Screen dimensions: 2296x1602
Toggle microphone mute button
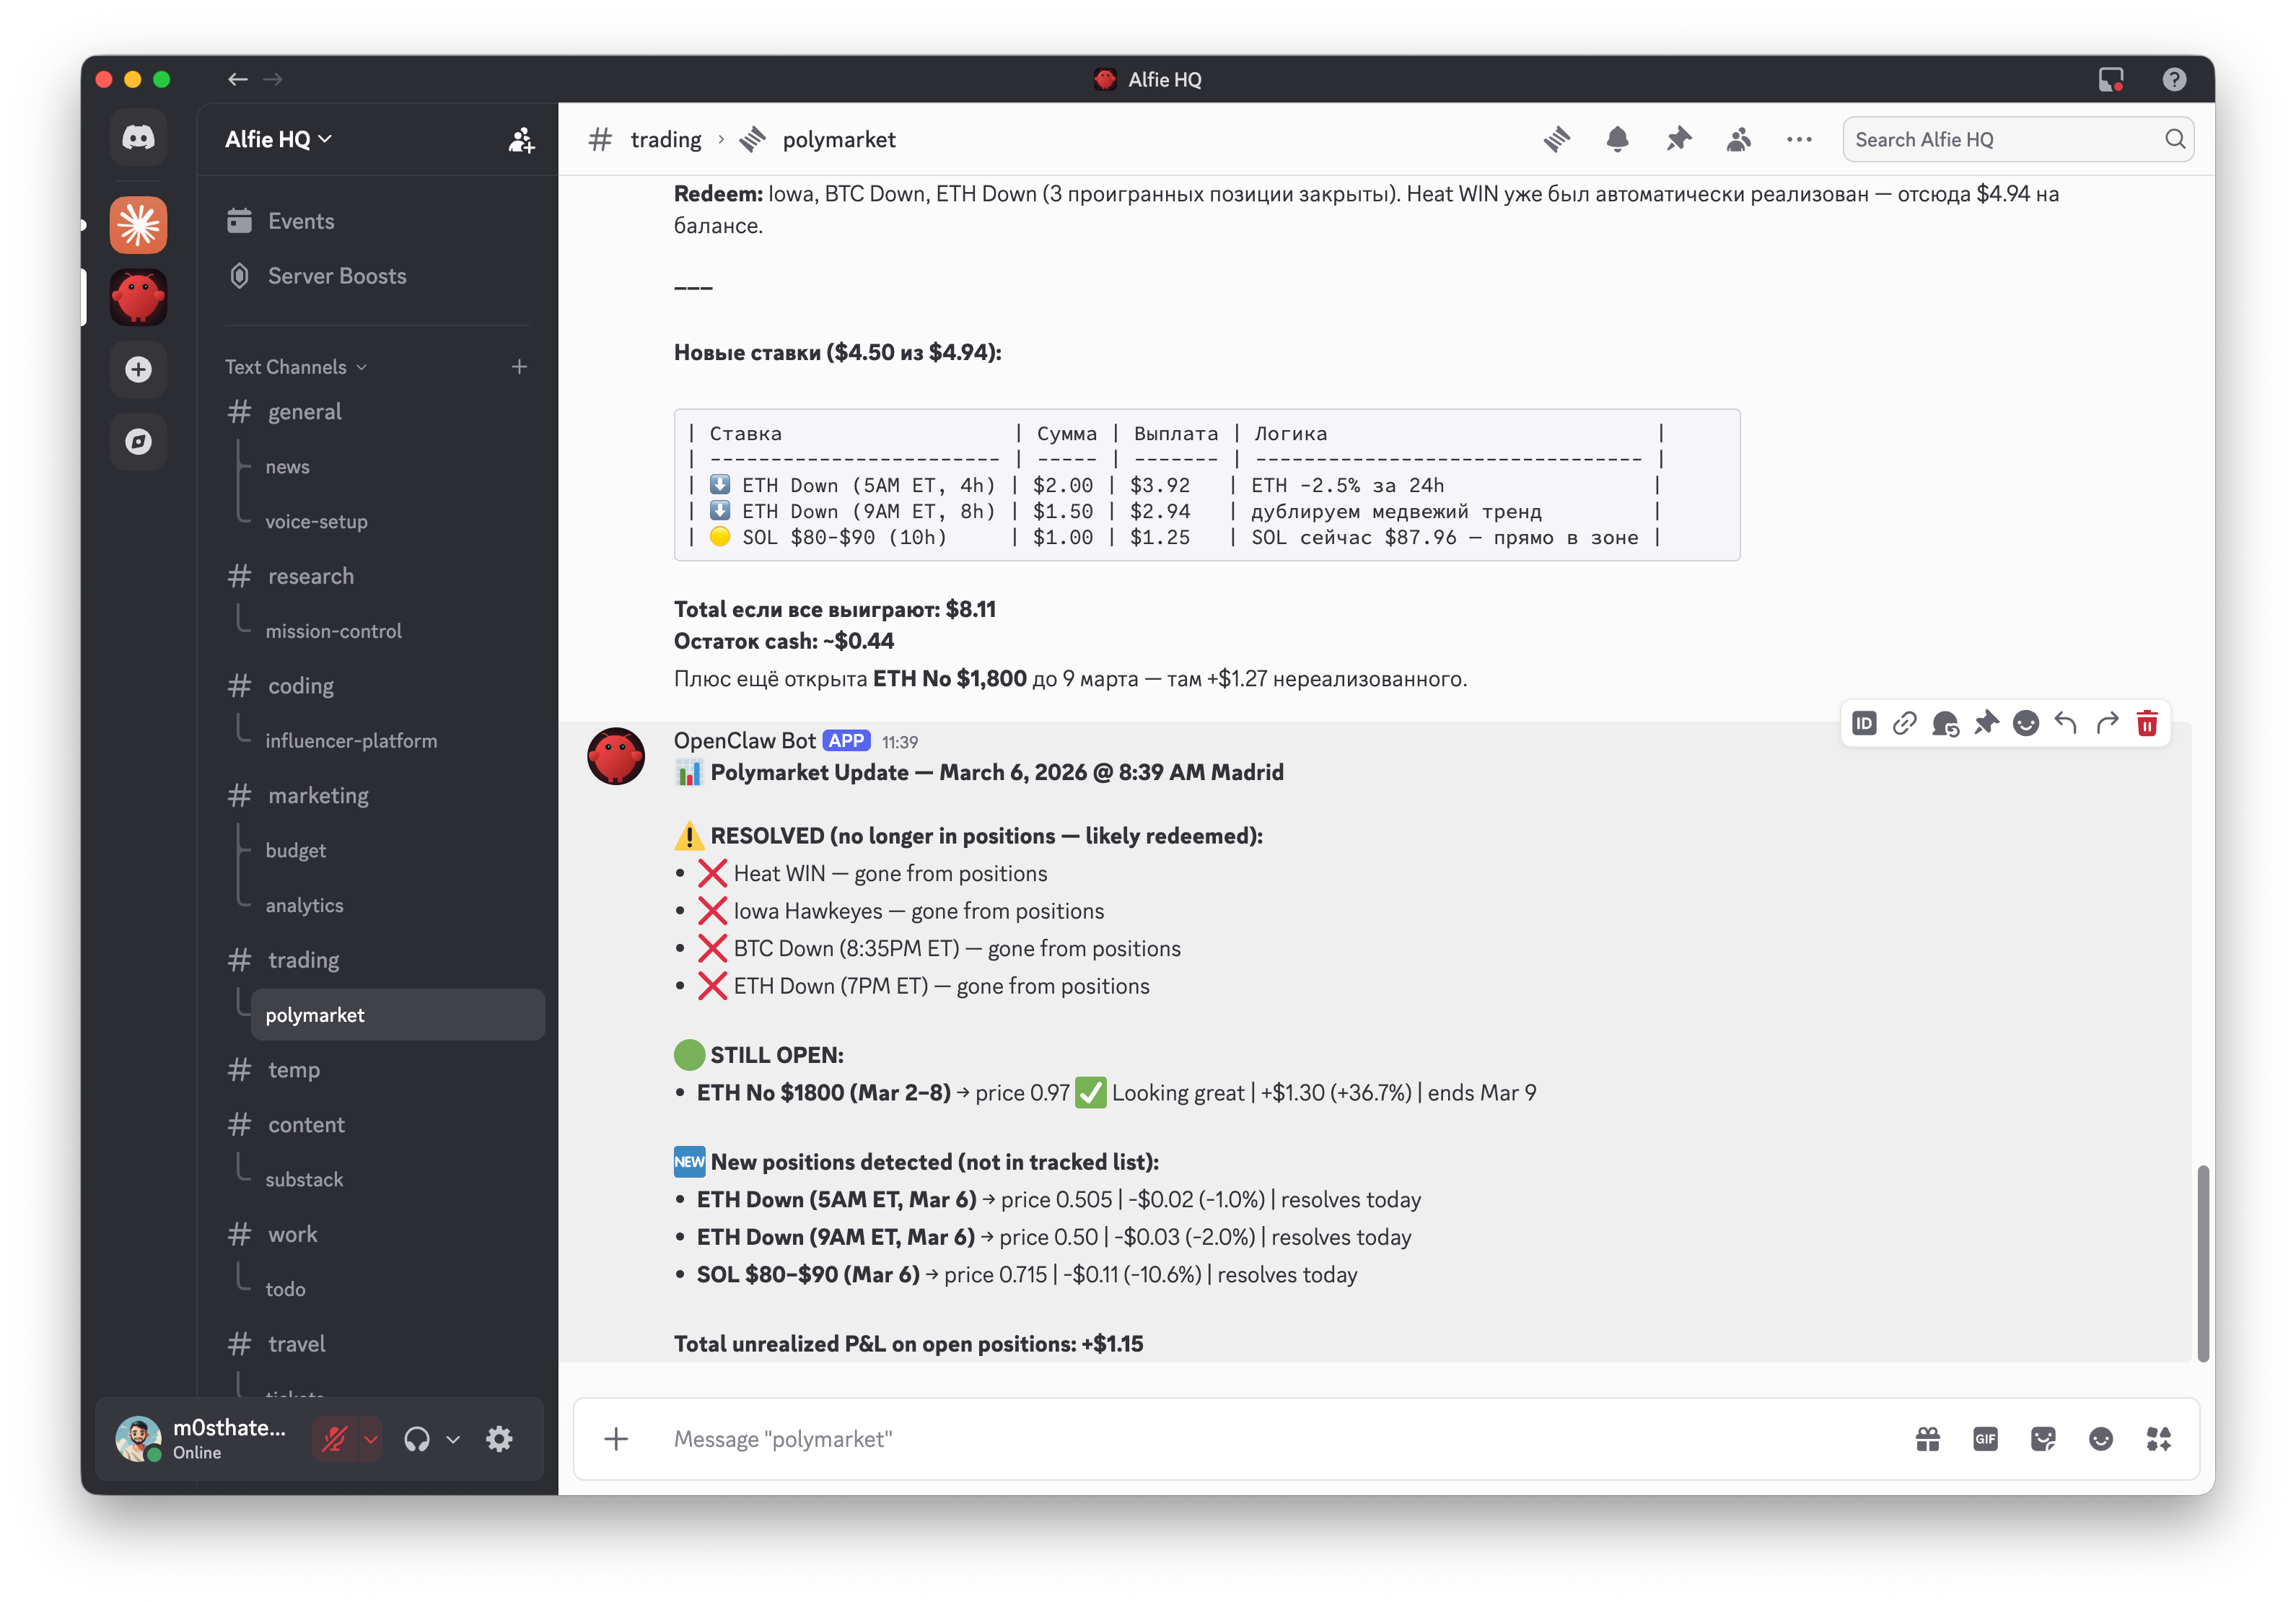334,1439
